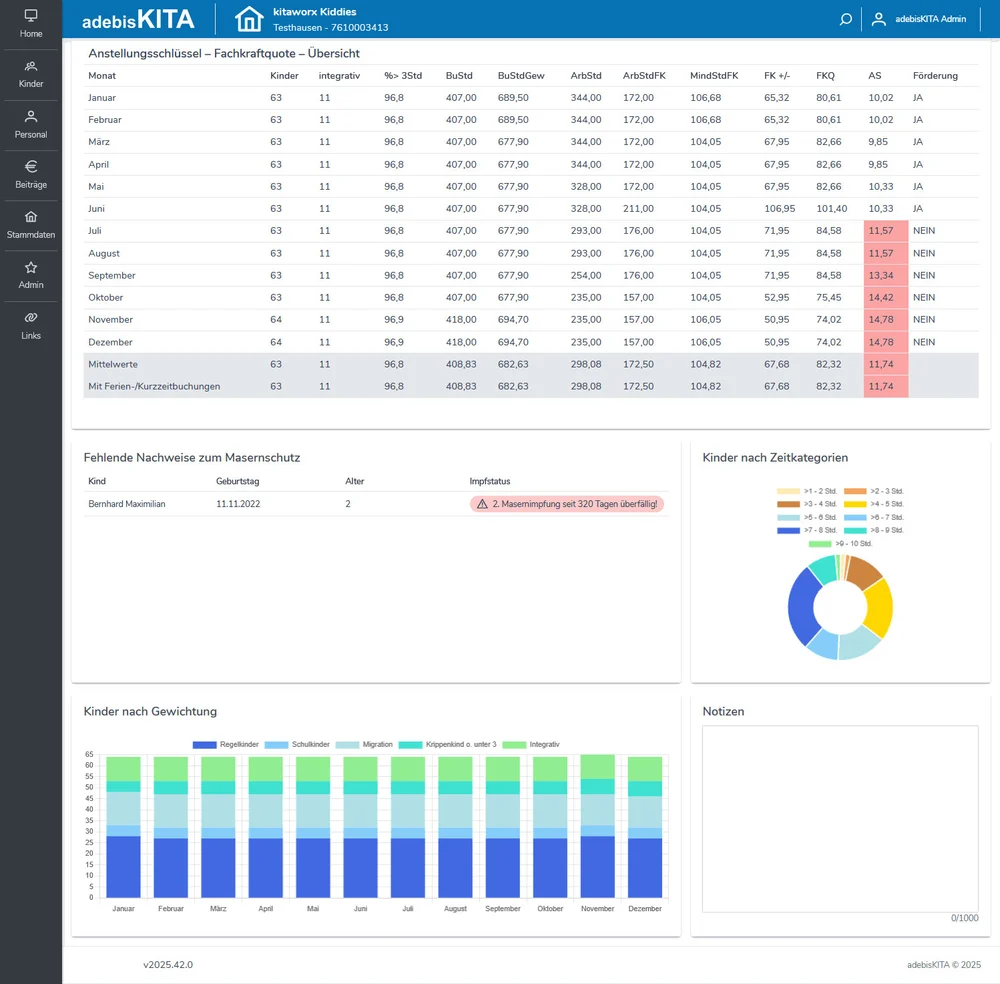Image resolution: width=1000 pixels, height=984 pixels.
Task: Click the adebisKITA logo in header
Action: tap(138, 19)
